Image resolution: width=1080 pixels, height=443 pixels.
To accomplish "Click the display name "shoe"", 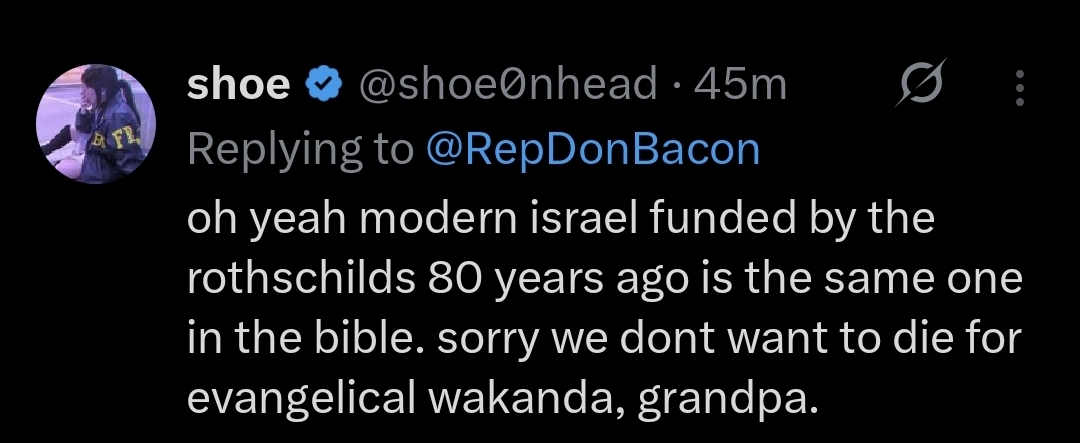I will [238, 87].
